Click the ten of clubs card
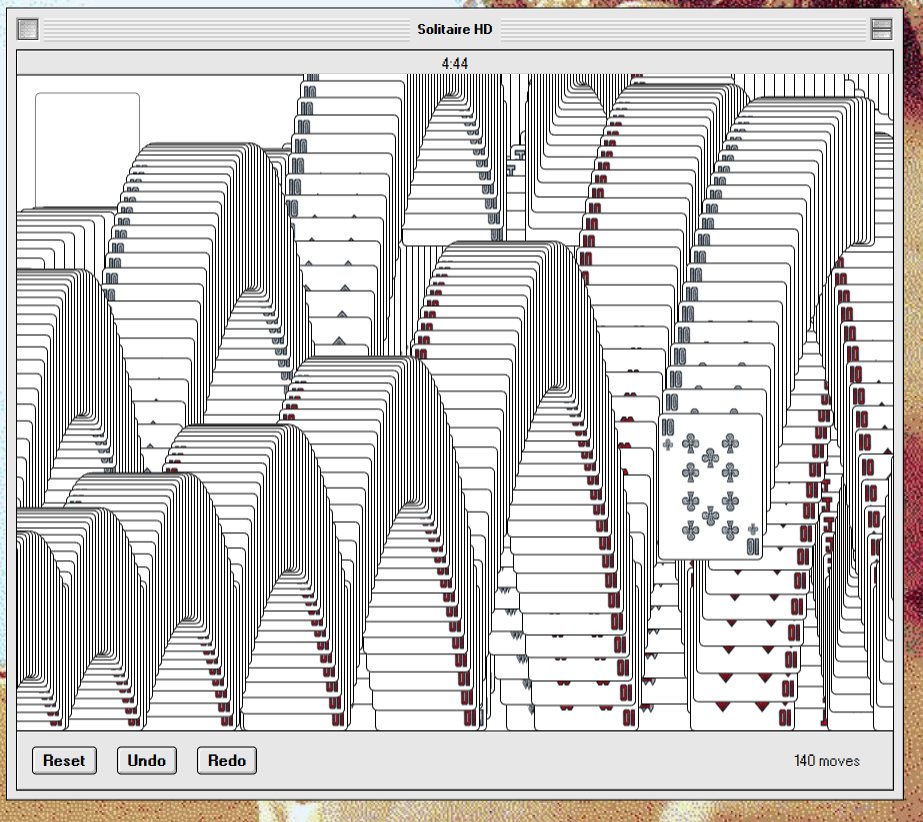 (710, 486)
